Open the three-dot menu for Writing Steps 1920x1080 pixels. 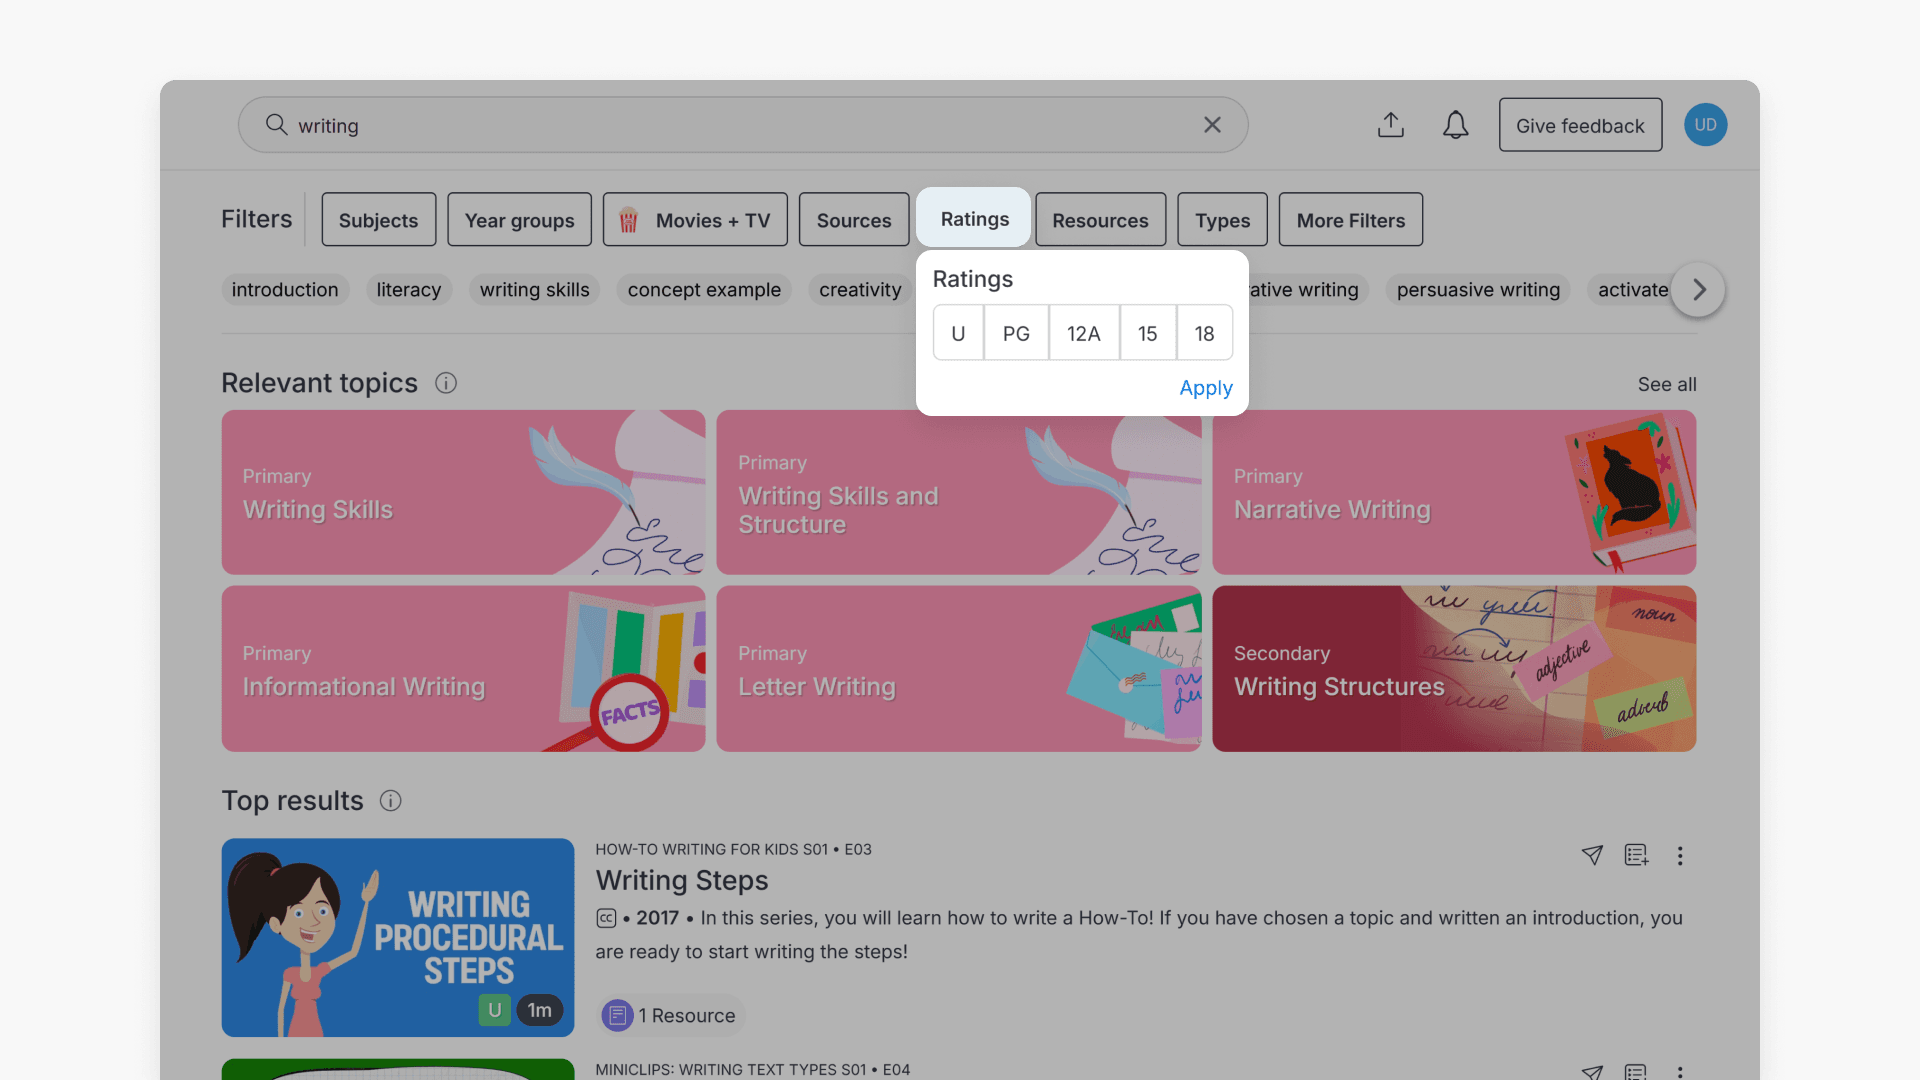[1680, 856]
